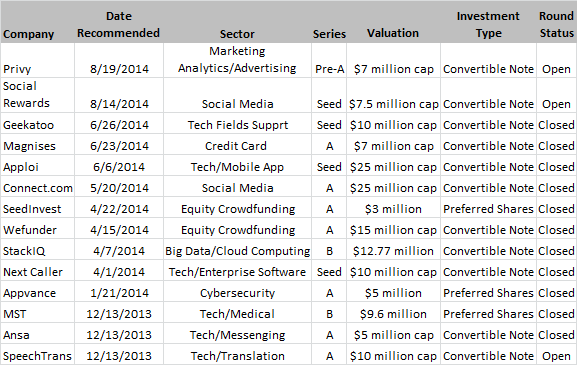The width and height of the screenshot is (577, 365).
Task: Click the $3 million valuation cell
Action: [393, 209]
